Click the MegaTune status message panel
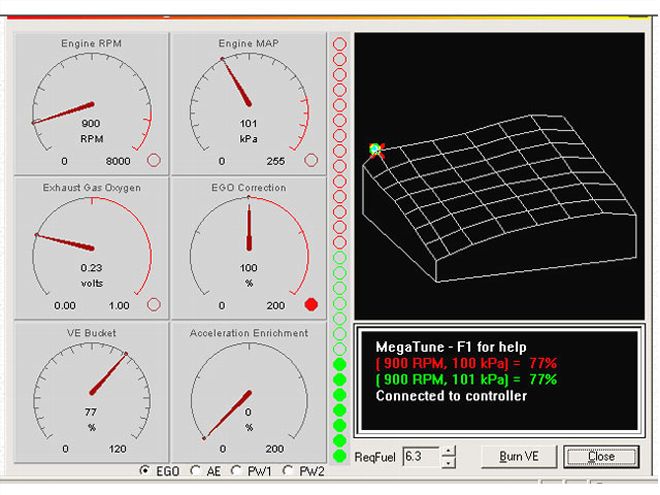The width and height of the screenshot is (660, 495). 499,381
